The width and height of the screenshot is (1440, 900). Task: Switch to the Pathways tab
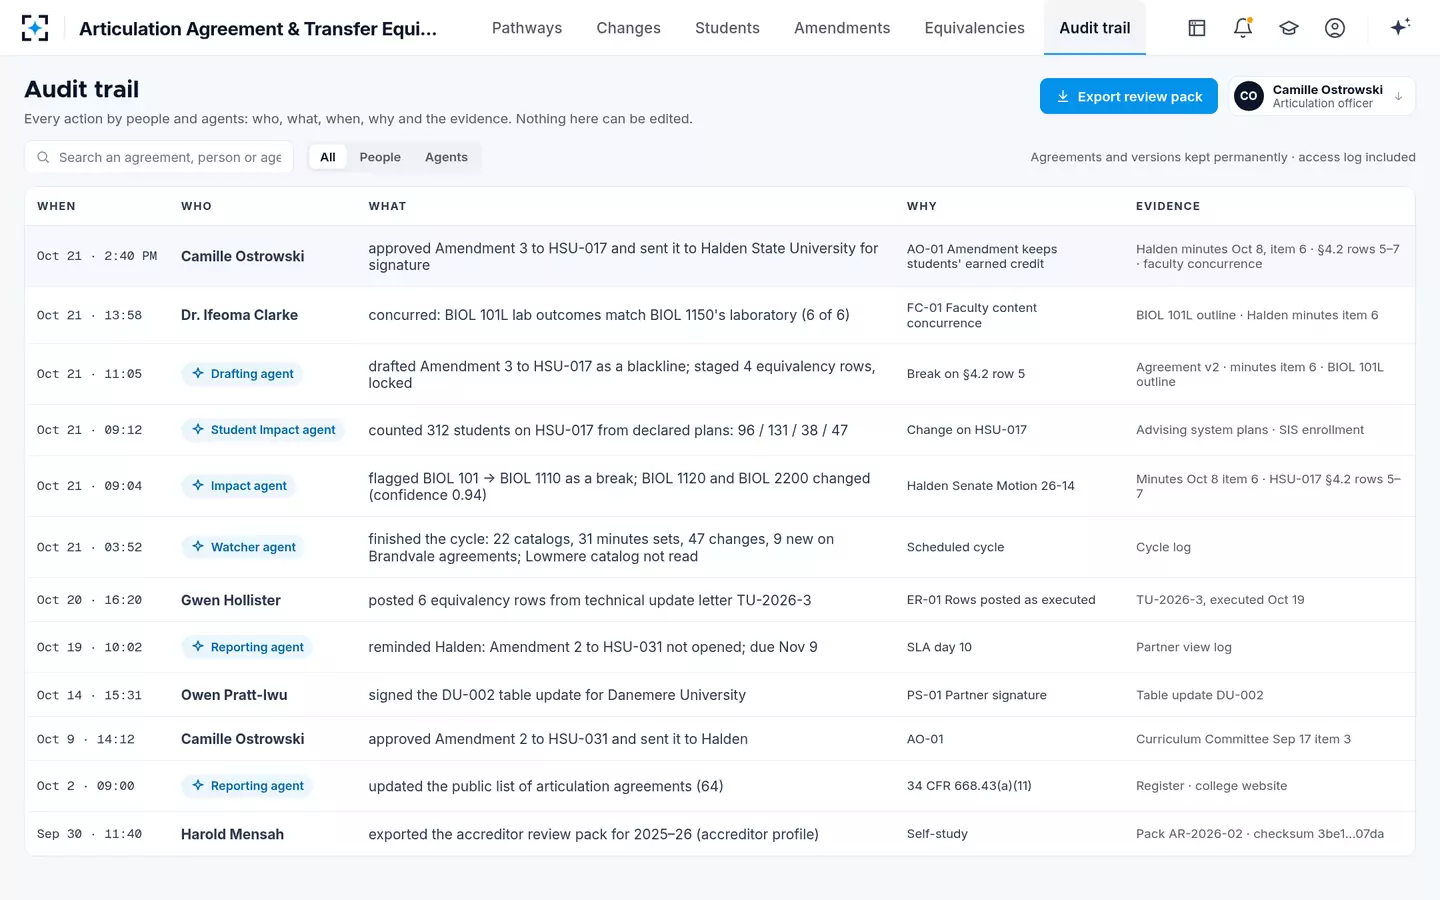527,28
